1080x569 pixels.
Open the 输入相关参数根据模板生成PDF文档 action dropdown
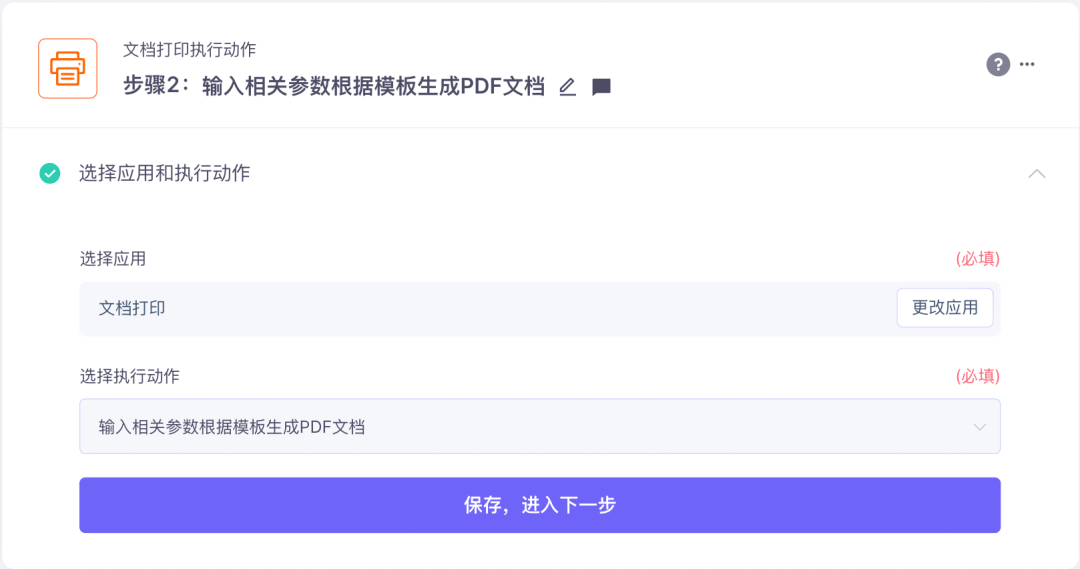coord(540,426)
